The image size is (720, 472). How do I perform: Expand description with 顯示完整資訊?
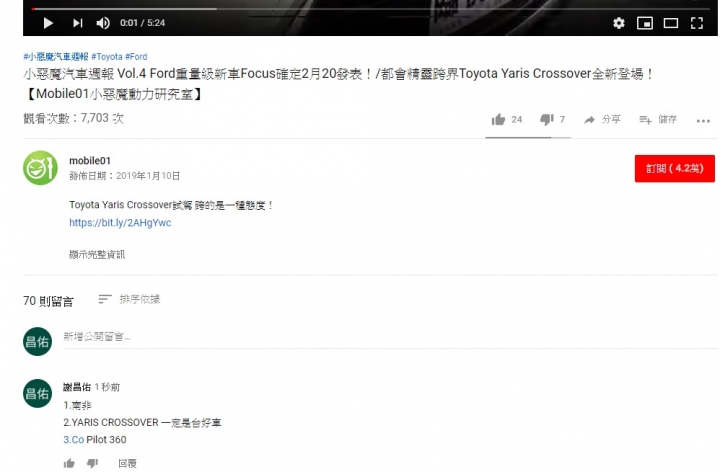[97, 254]
